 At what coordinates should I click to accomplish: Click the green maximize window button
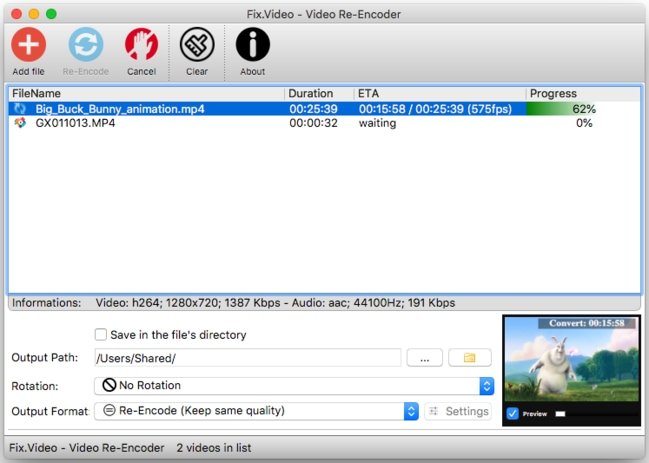[x=51, y=14]
